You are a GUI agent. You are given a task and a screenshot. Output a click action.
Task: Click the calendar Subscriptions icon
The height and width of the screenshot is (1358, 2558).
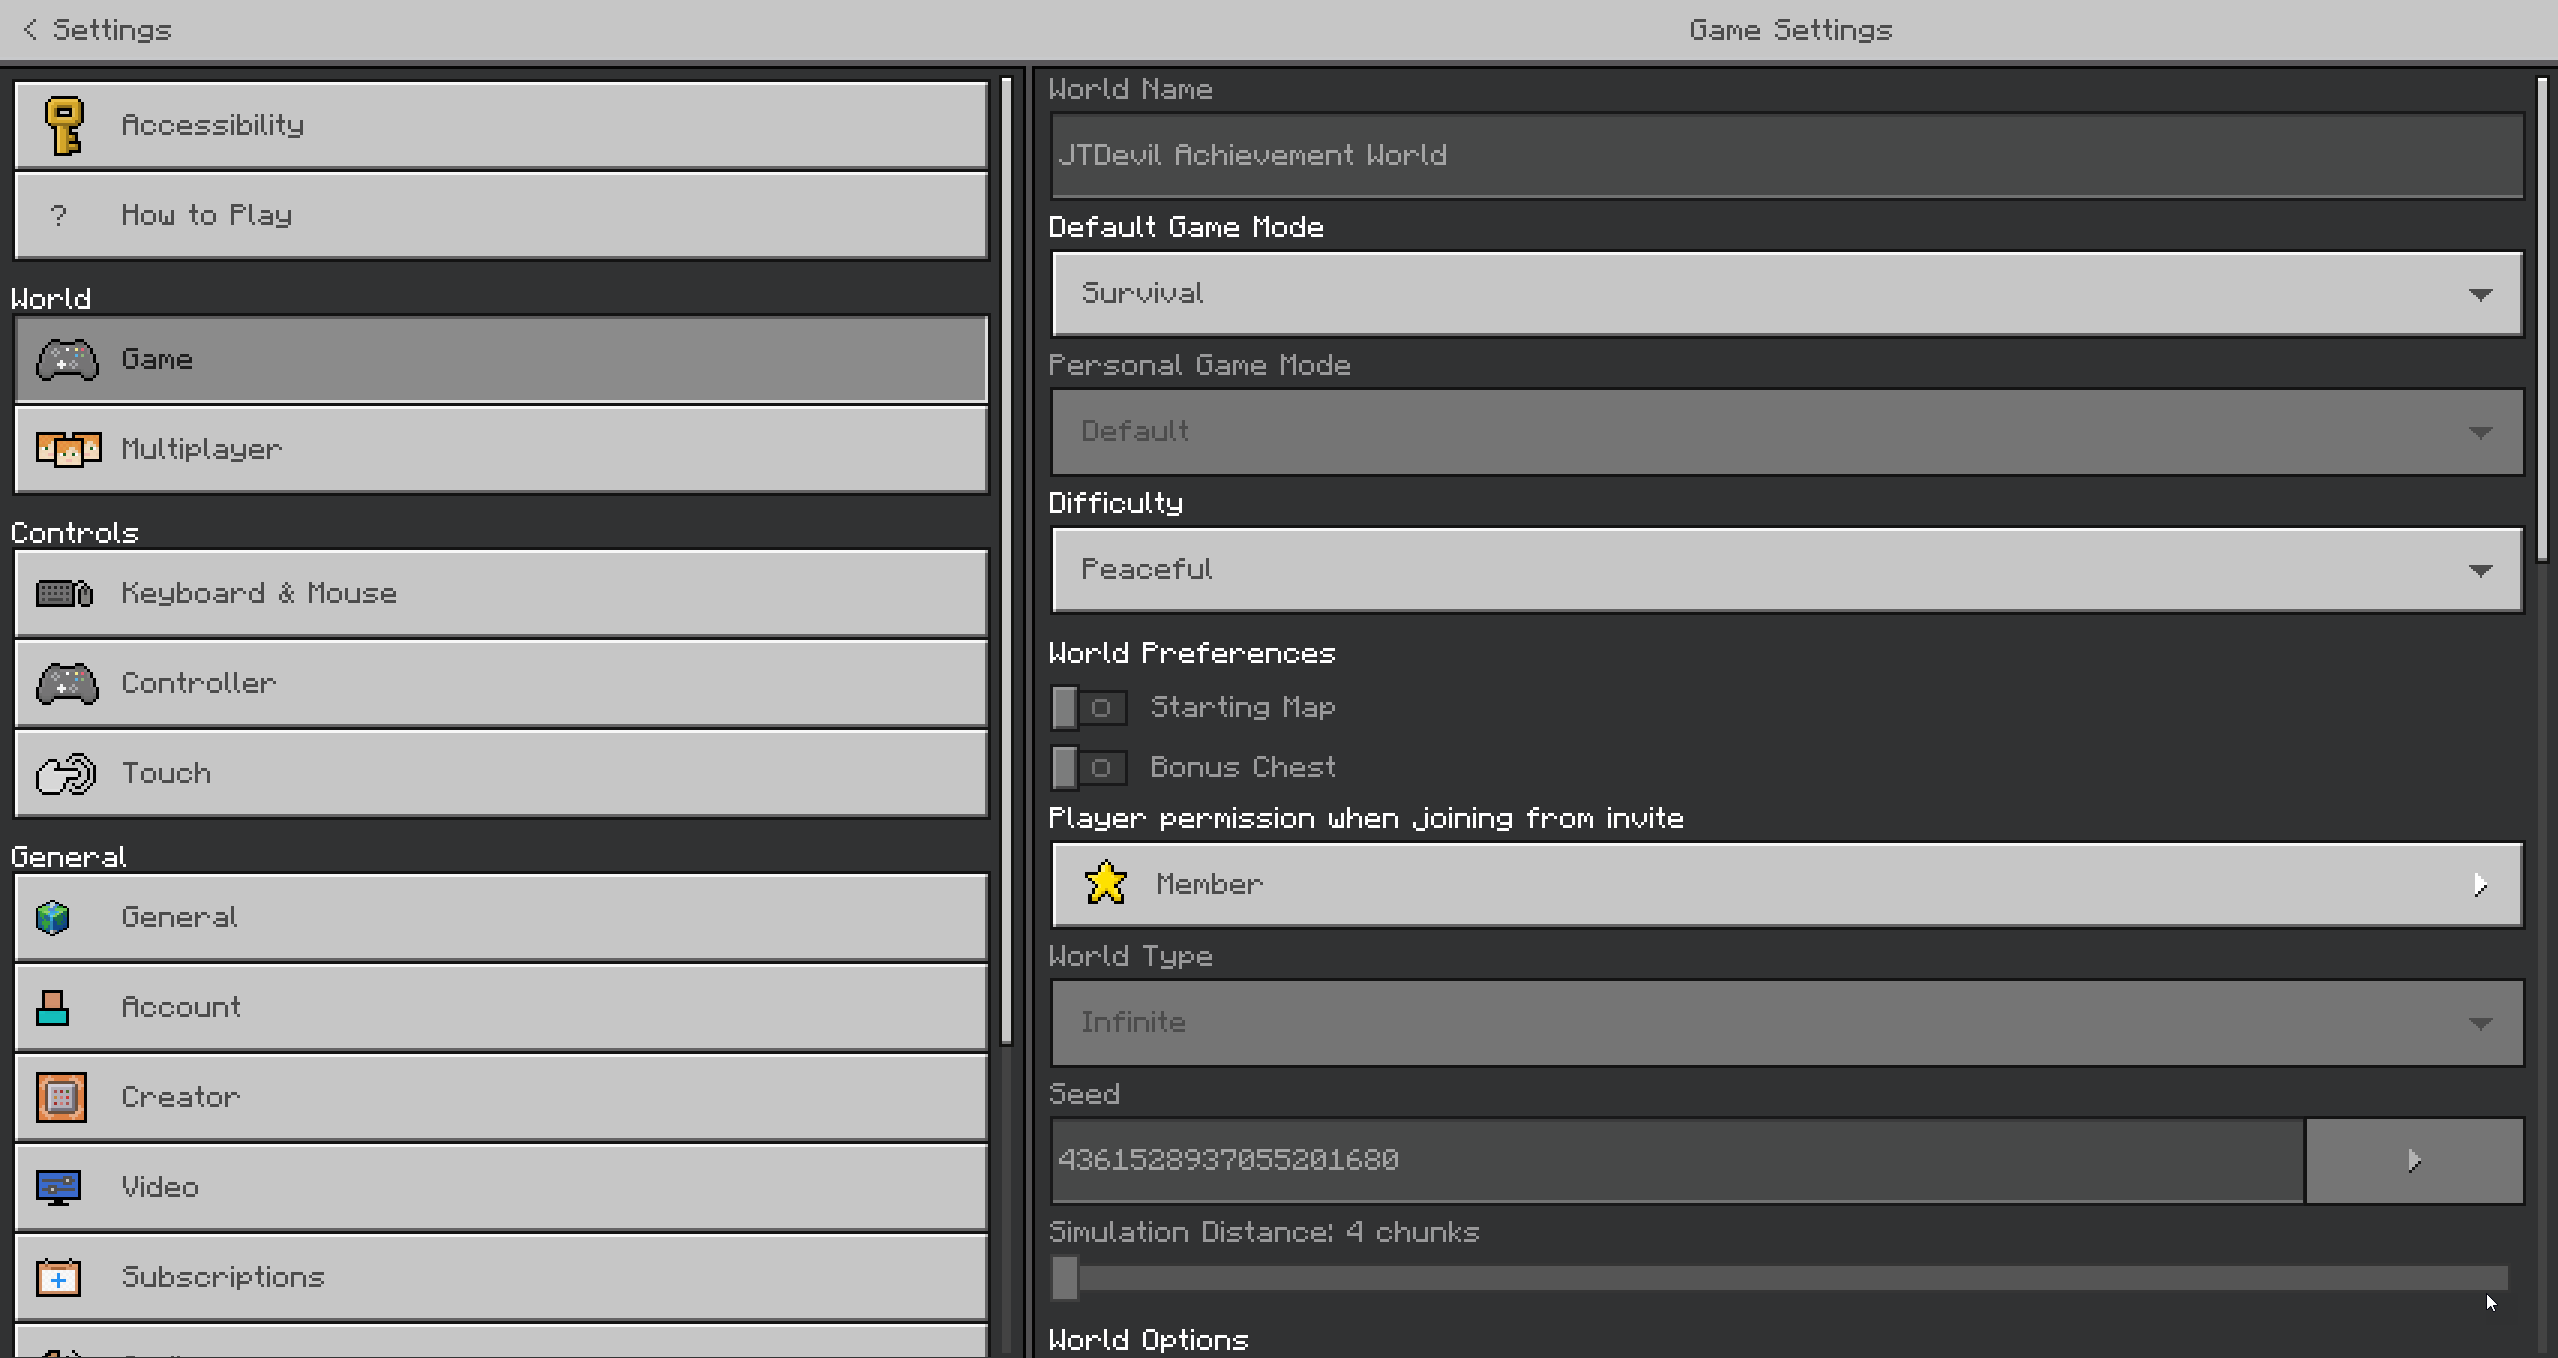[58, 1277]
